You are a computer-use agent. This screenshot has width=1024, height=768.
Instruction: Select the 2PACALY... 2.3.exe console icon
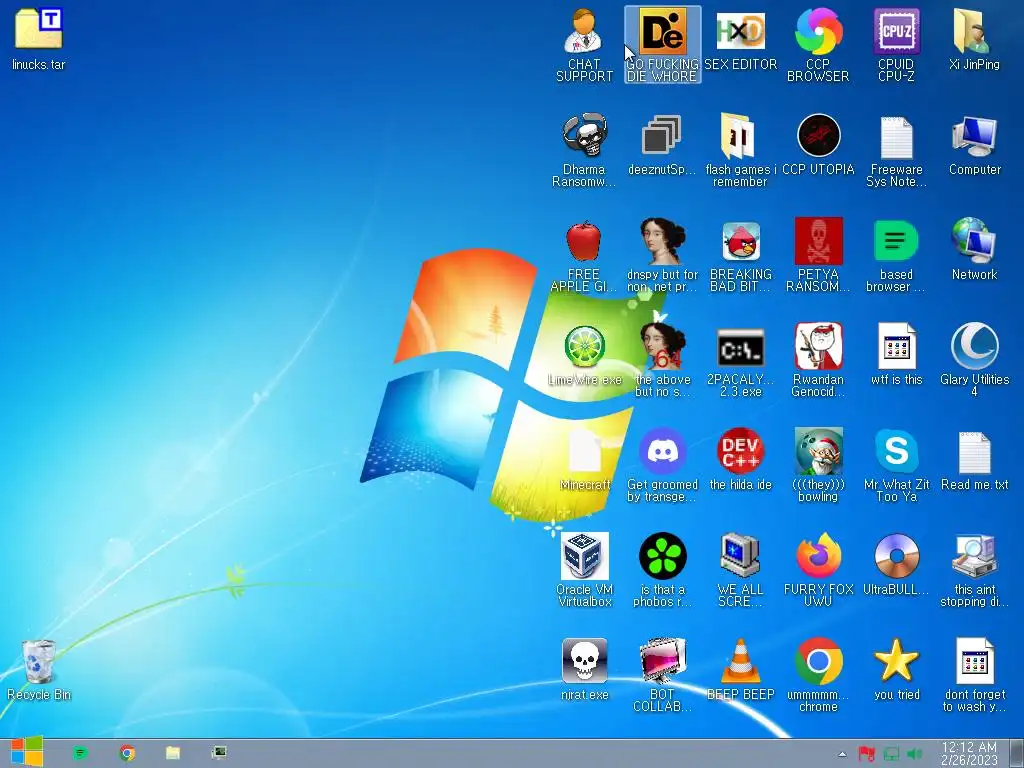click(740, 348)
